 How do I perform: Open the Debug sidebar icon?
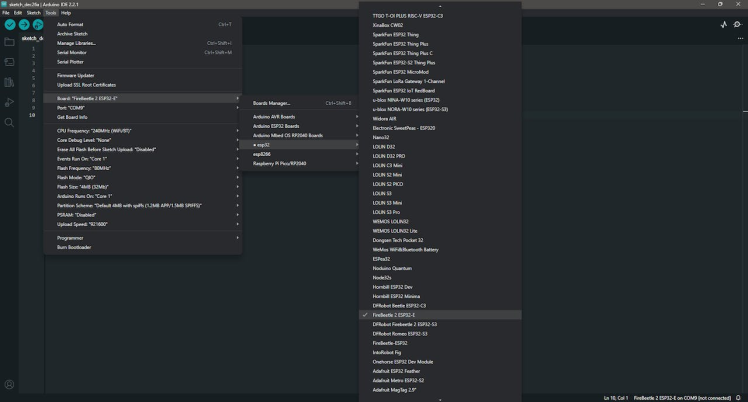point(9,102)
